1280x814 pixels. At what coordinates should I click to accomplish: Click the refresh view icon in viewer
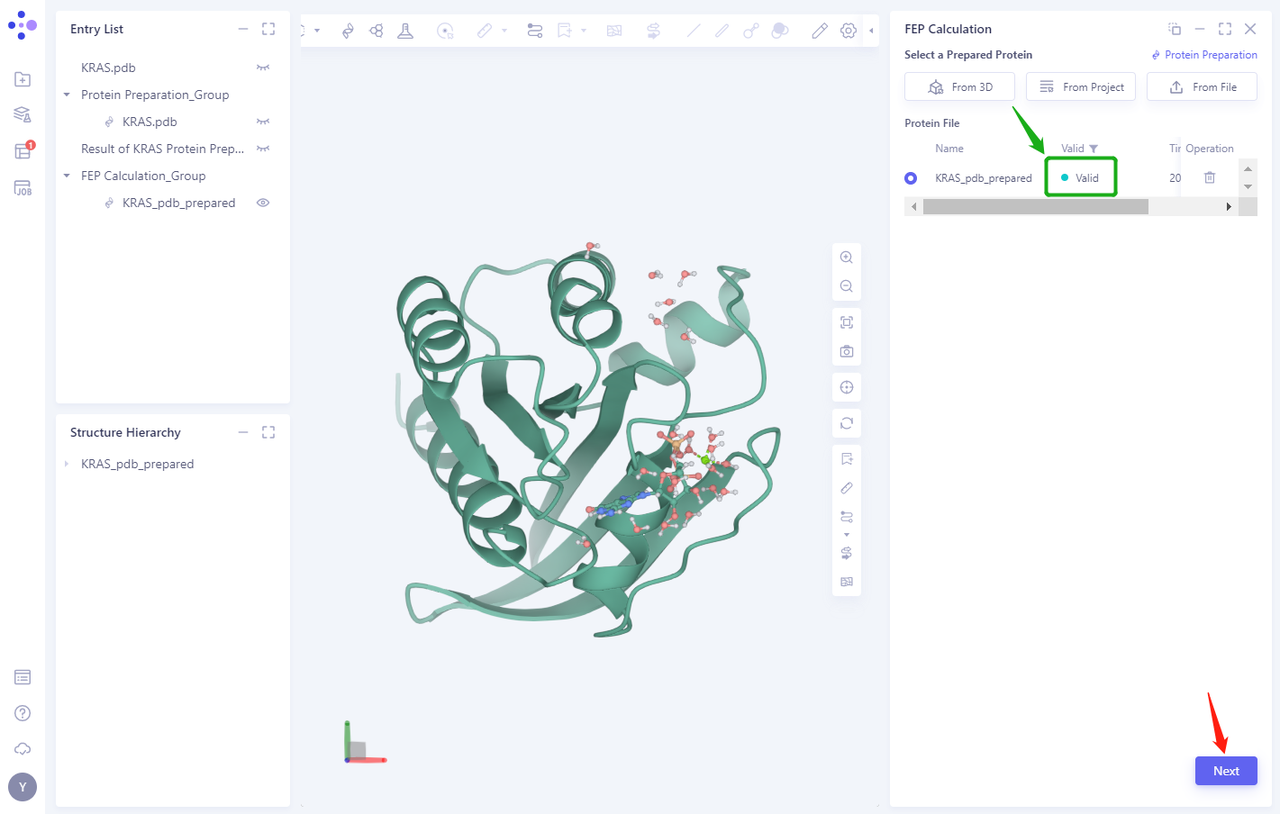pos(846,423)
